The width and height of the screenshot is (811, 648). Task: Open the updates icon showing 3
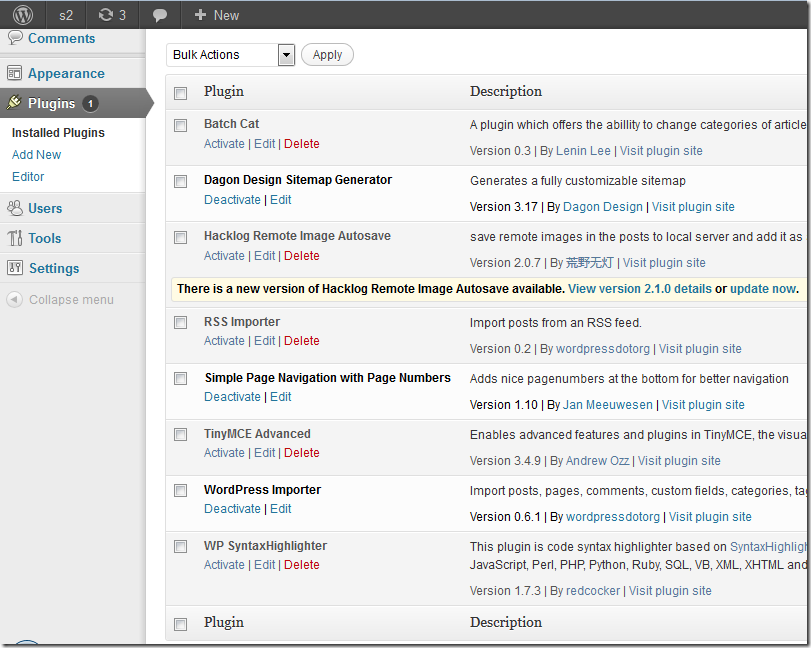coord(112,15)
